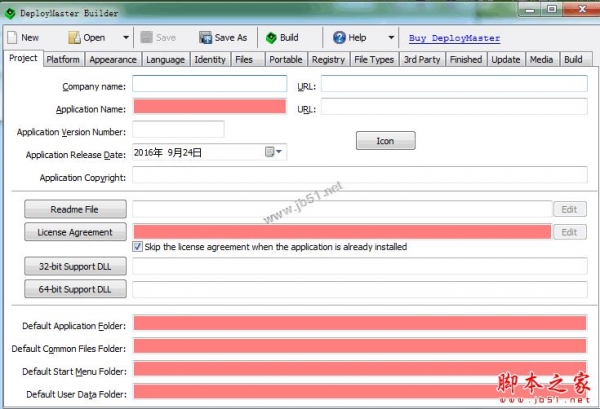Go to the Registry tab
This screenshot has height=409, width=600.
[328, 60]
